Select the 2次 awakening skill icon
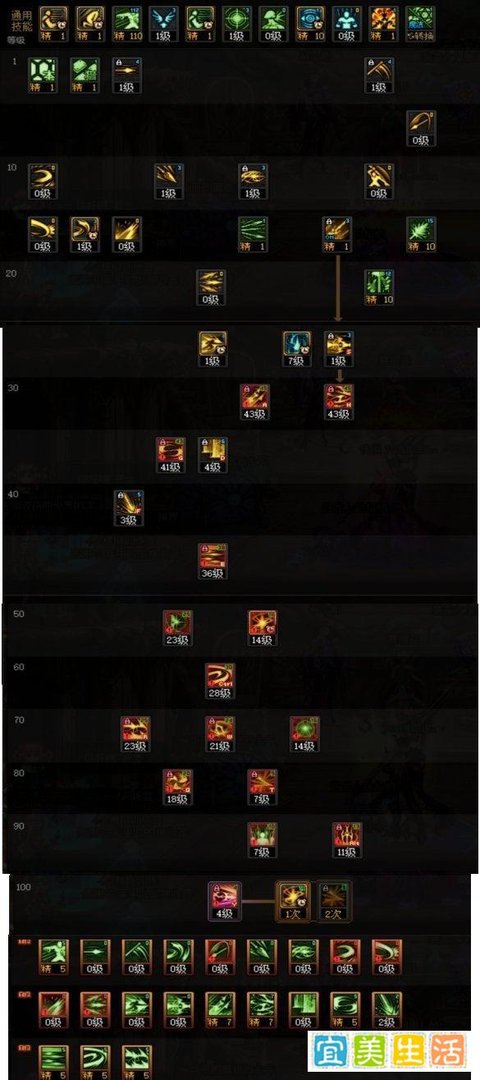 tap(334, 900)
